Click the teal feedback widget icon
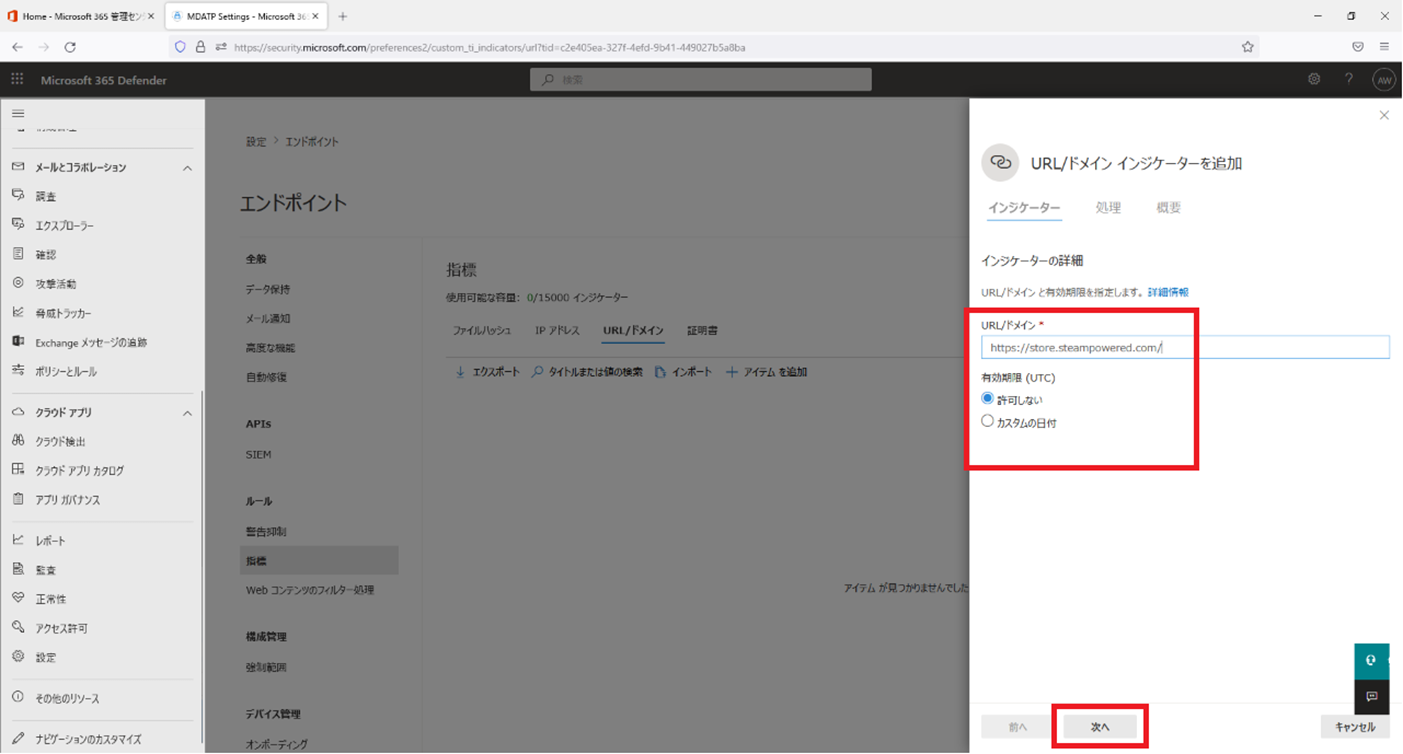The width and height of the screenshot is (1403, 754). click(x=1371, y=660)
